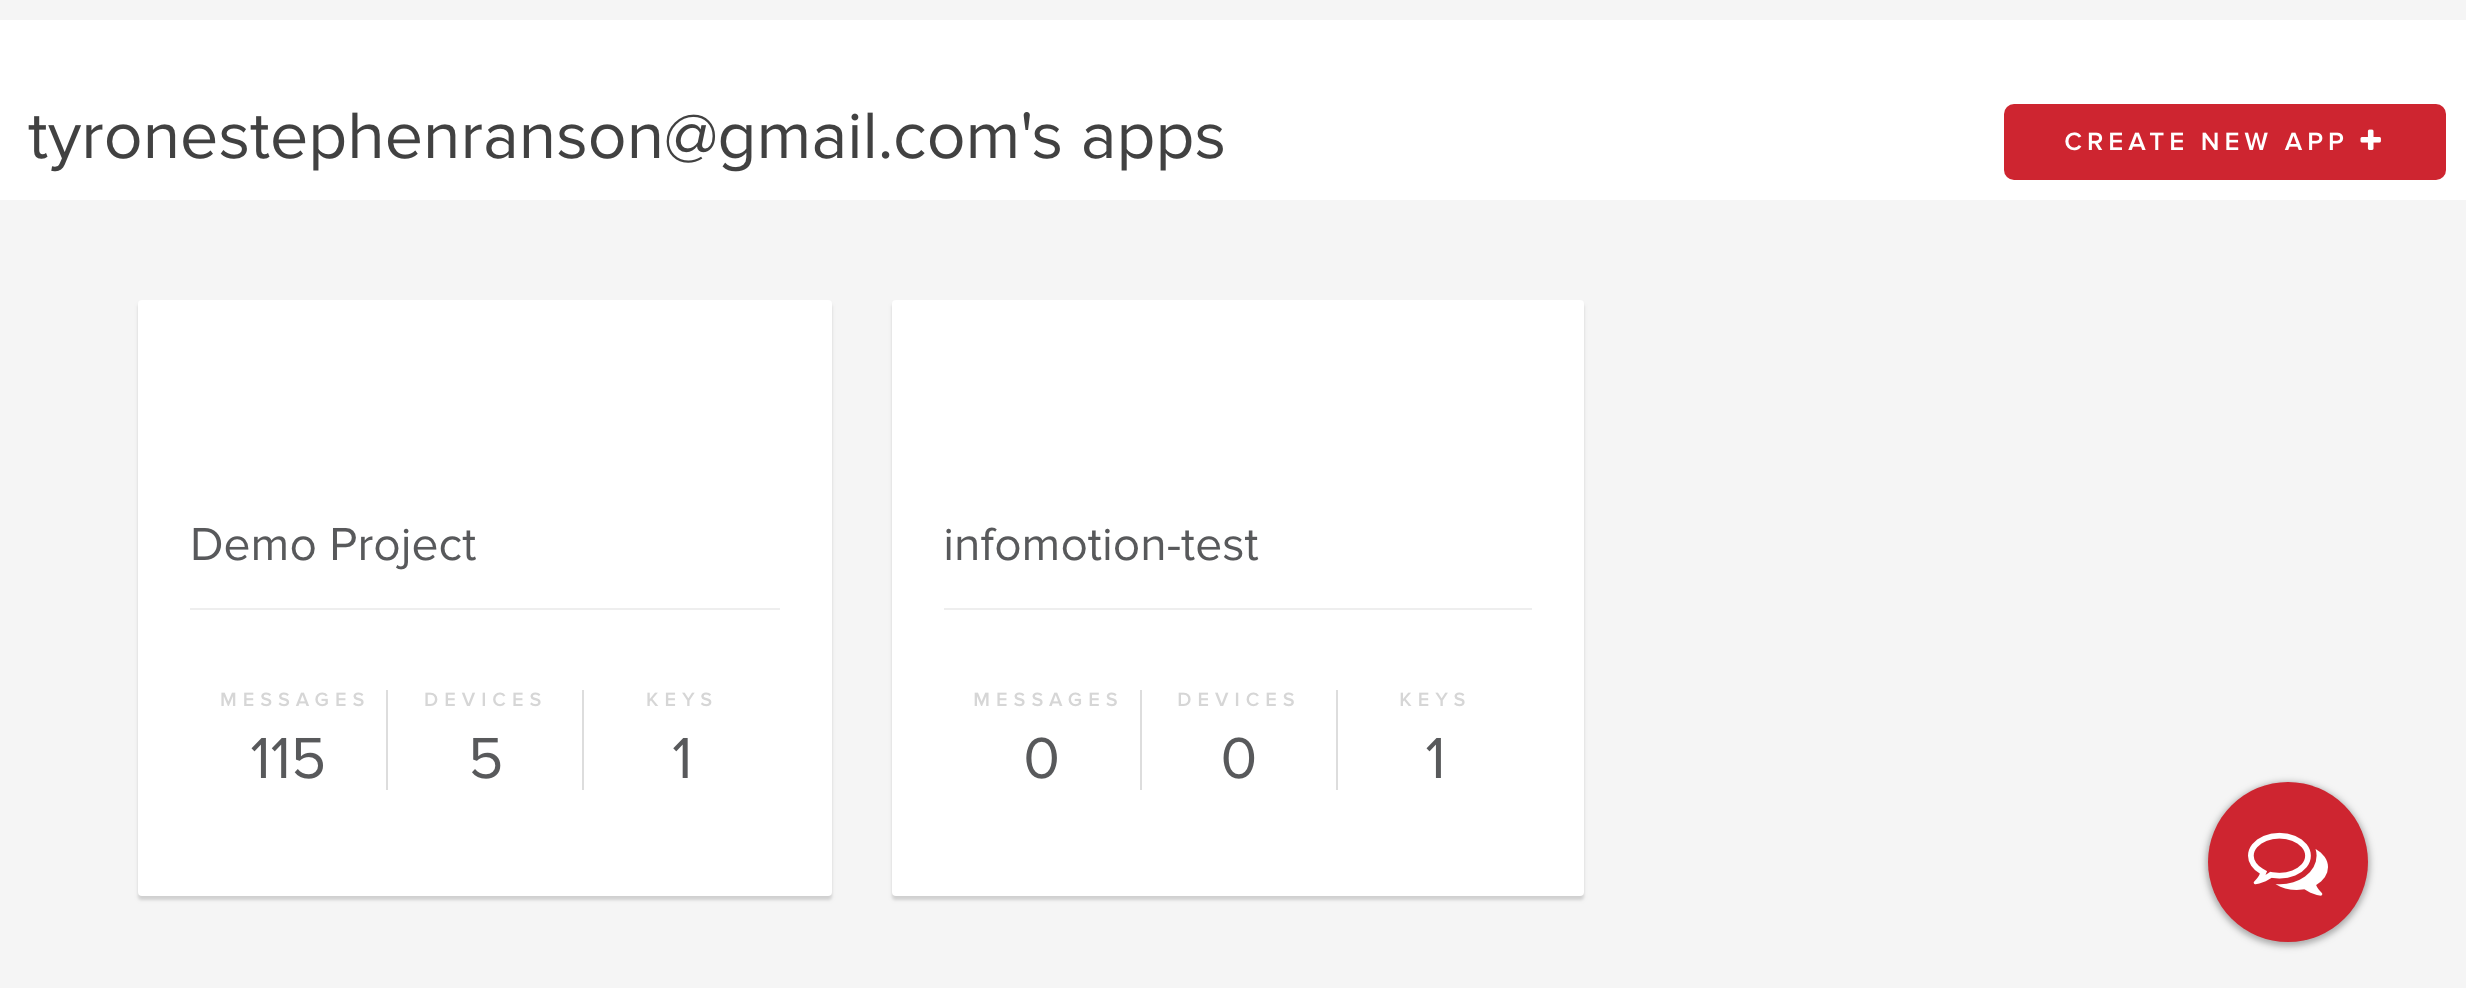Click infomotion-test's messages count of 0

coord(1041,758)
